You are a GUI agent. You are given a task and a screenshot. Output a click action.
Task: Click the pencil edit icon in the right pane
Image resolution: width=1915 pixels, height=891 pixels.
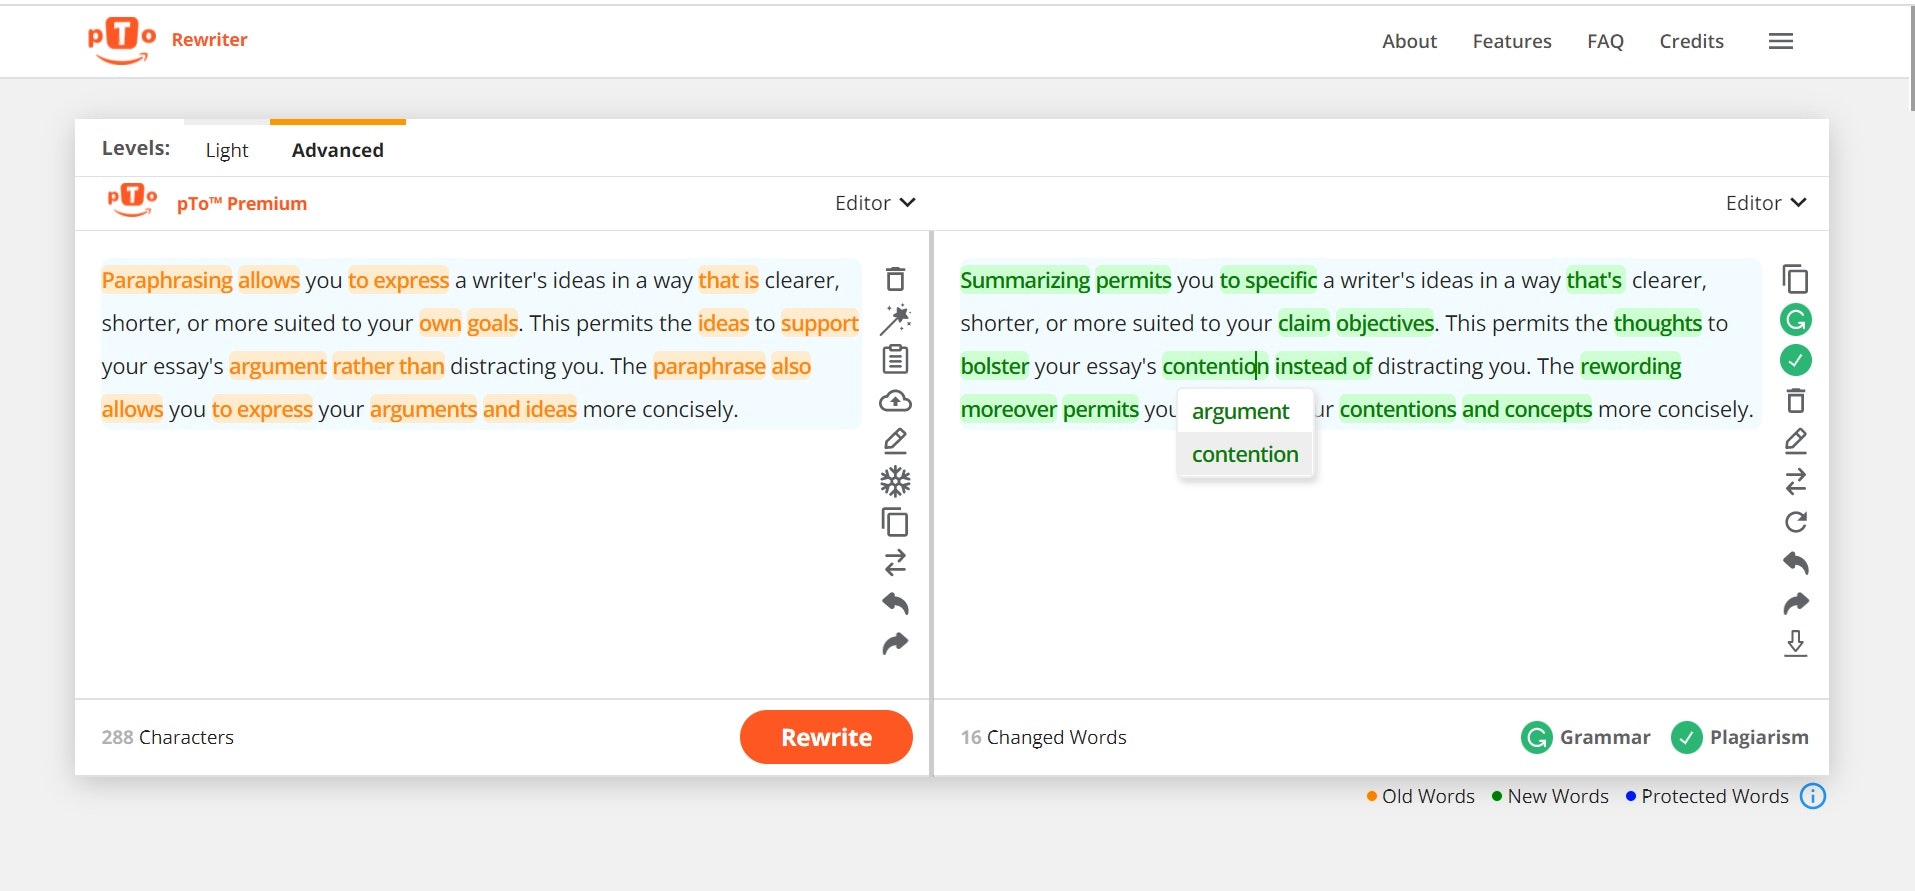[x=1796, y=441]
